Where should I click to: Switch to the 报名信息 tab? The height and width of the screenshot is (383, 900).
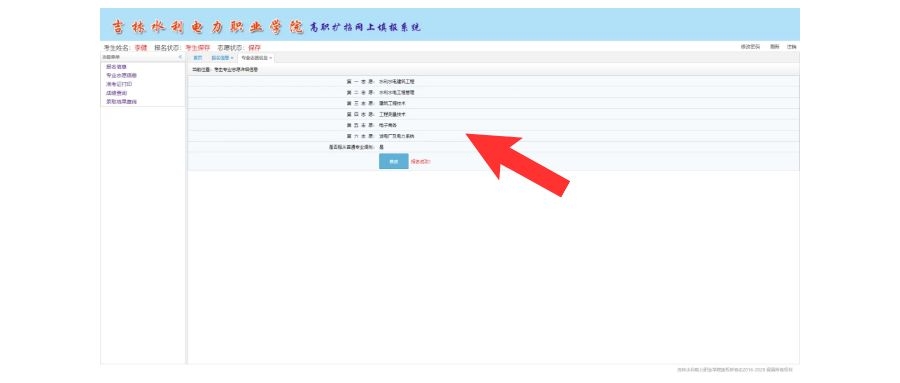coord(220,58)
